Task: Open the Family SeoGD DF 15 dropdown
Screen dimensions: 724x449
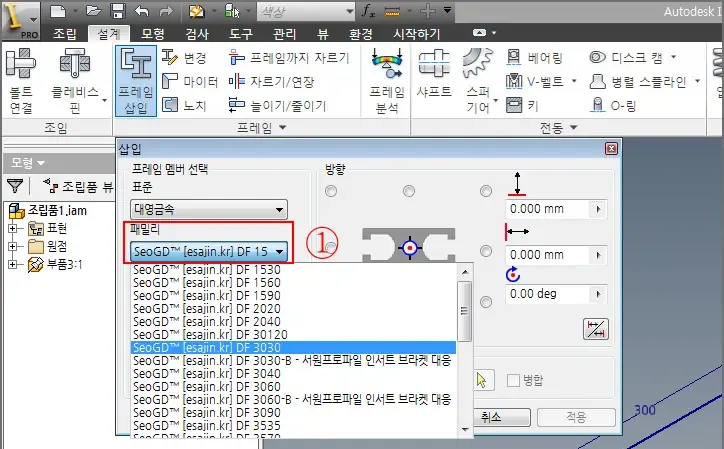Action: click(209, 252)
